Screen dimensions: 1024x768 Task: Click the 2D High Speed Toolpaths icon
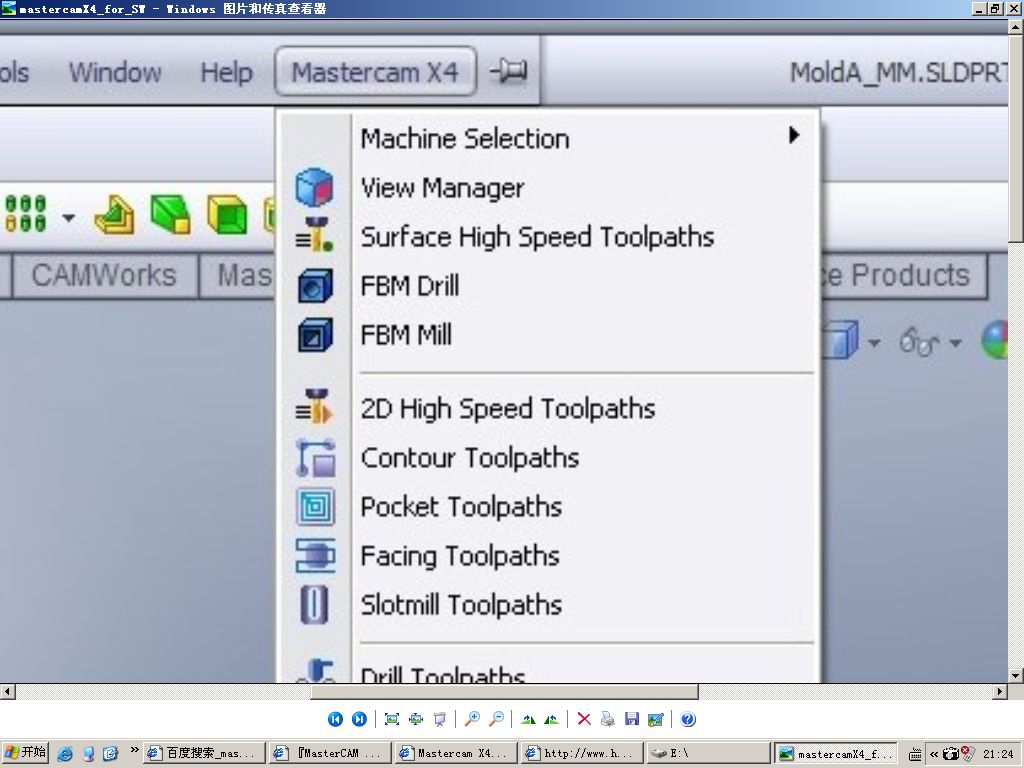tap(314, 408)
